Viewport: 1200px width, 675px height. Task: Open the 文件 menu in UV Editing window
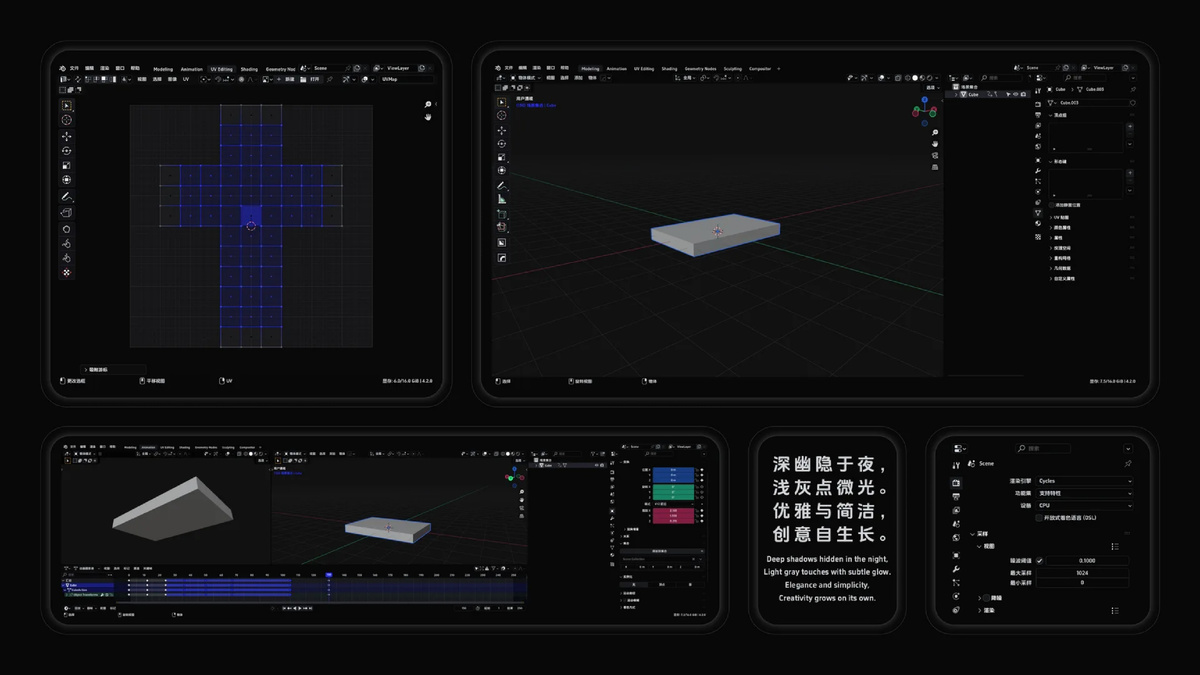pos(74,69)
